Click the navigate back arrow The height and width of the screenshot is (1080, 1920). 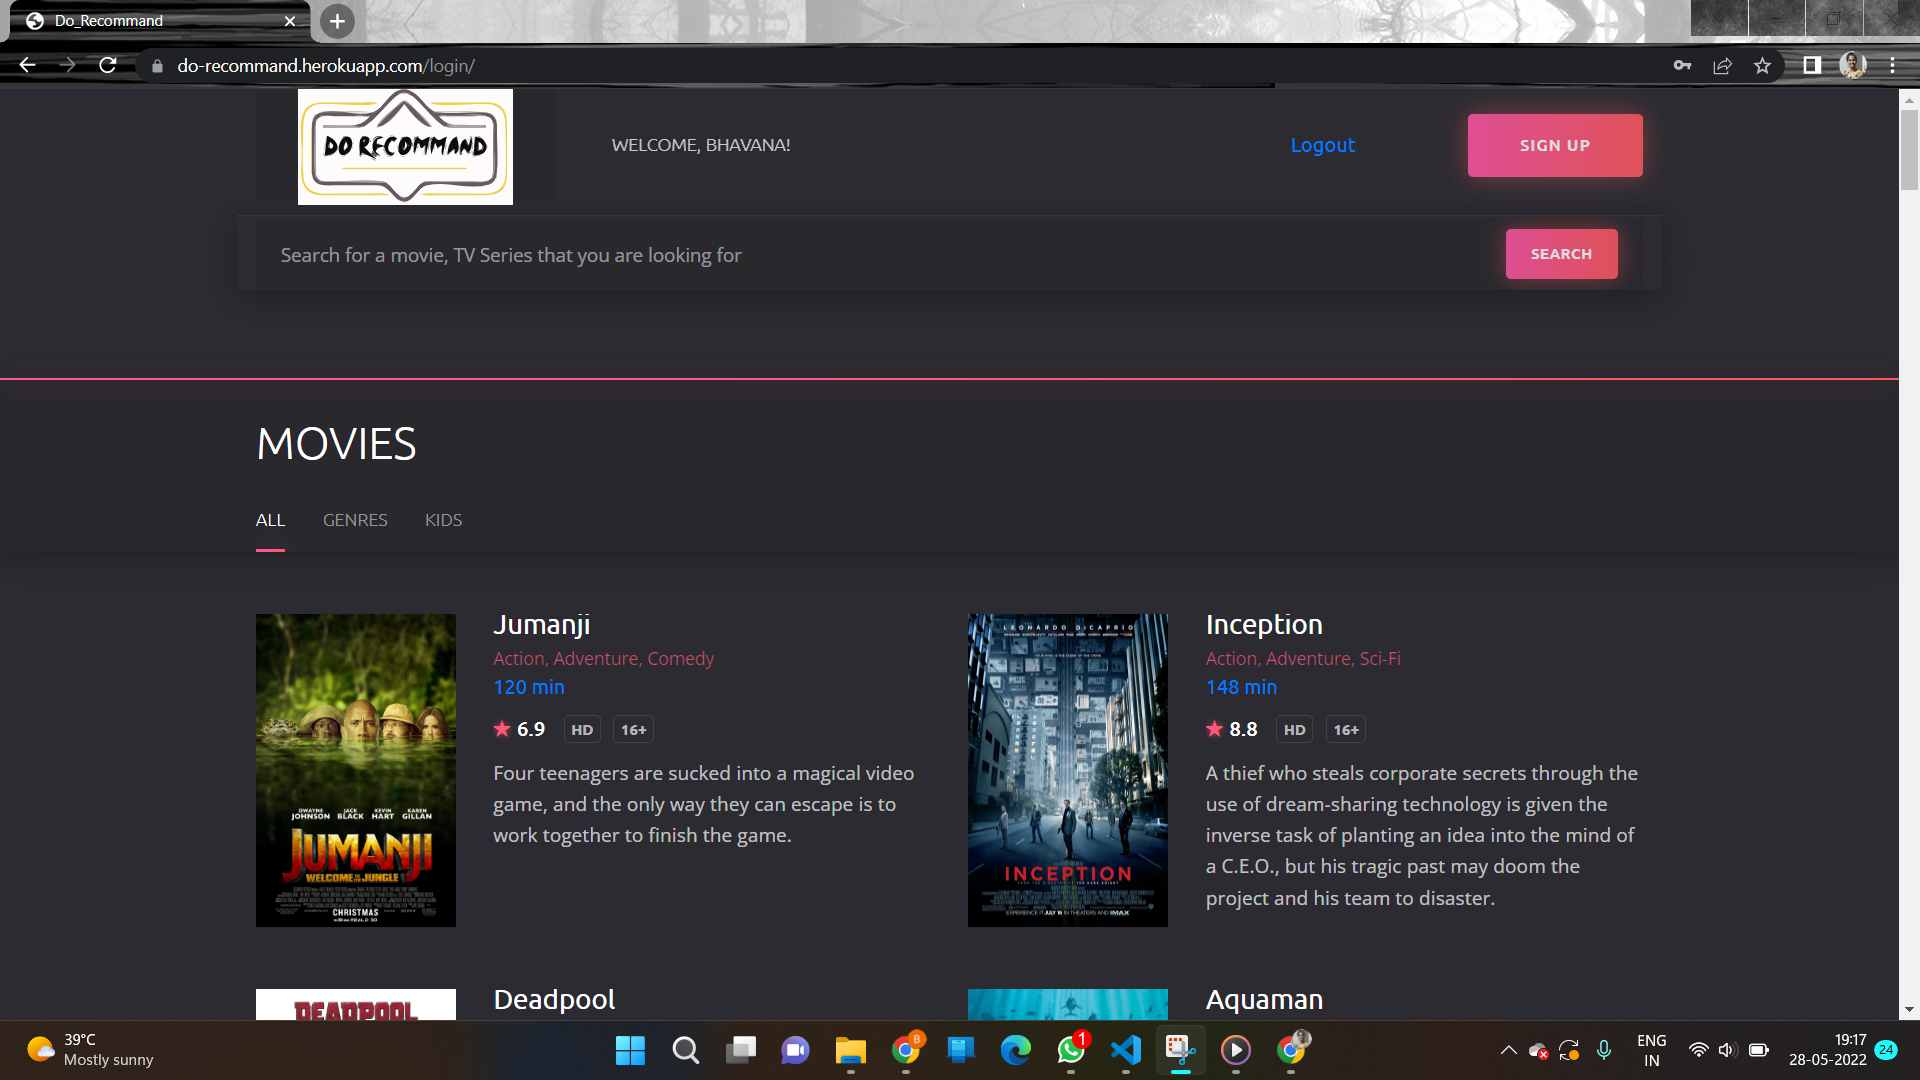27,65
